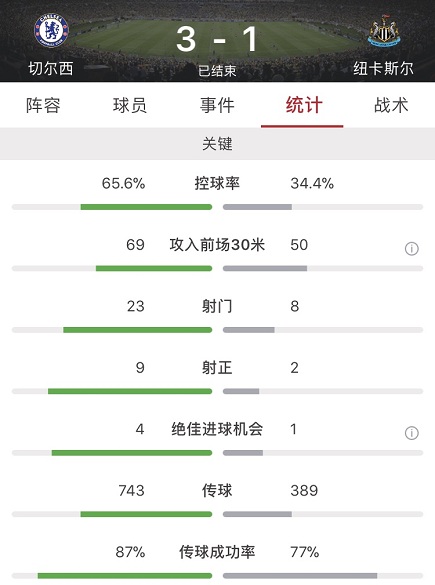Open info icon for 攻入前场30米
The height and width of the screenshot is (585, 435).
(411, 248)
